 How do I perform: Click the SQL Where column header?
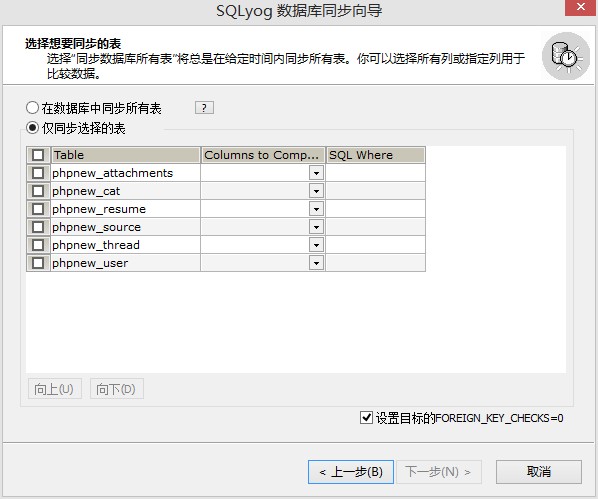pos(375,155)
